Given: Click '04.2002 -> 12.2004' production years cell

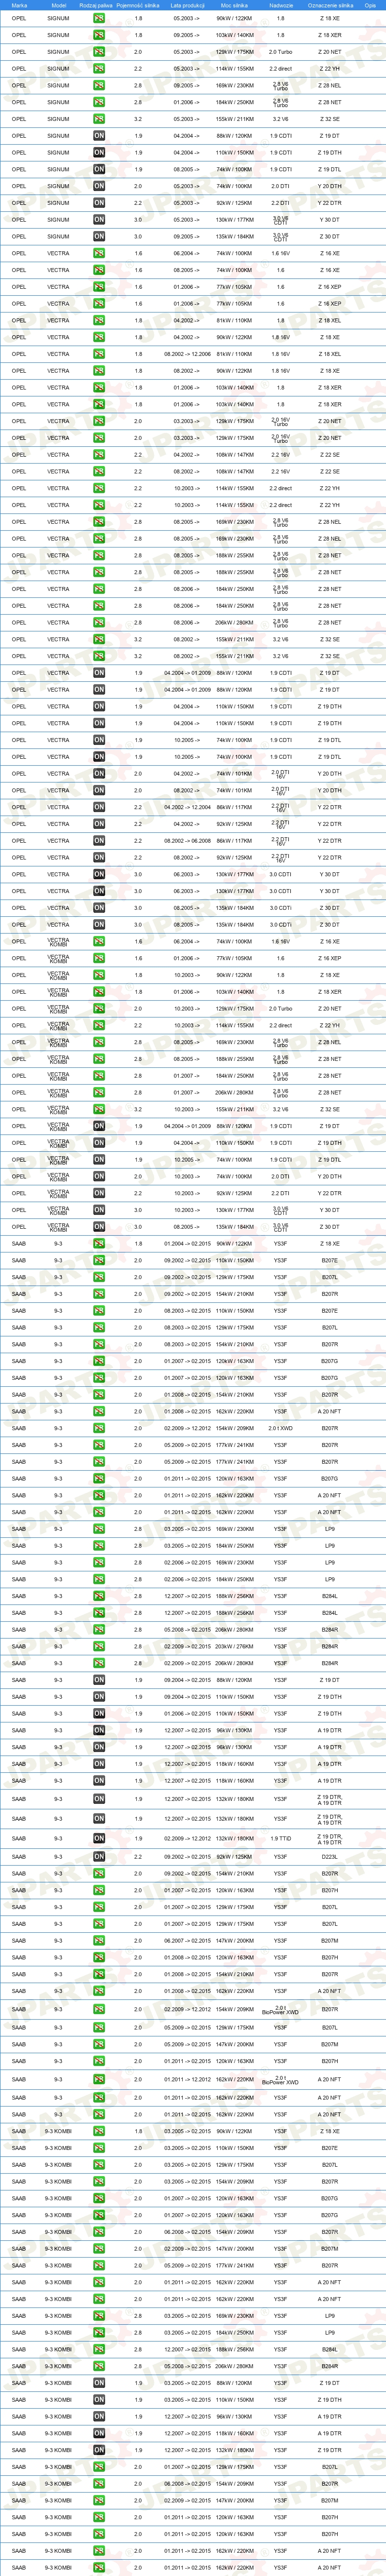Looking at the screenshot, I should tap(187, 807).
